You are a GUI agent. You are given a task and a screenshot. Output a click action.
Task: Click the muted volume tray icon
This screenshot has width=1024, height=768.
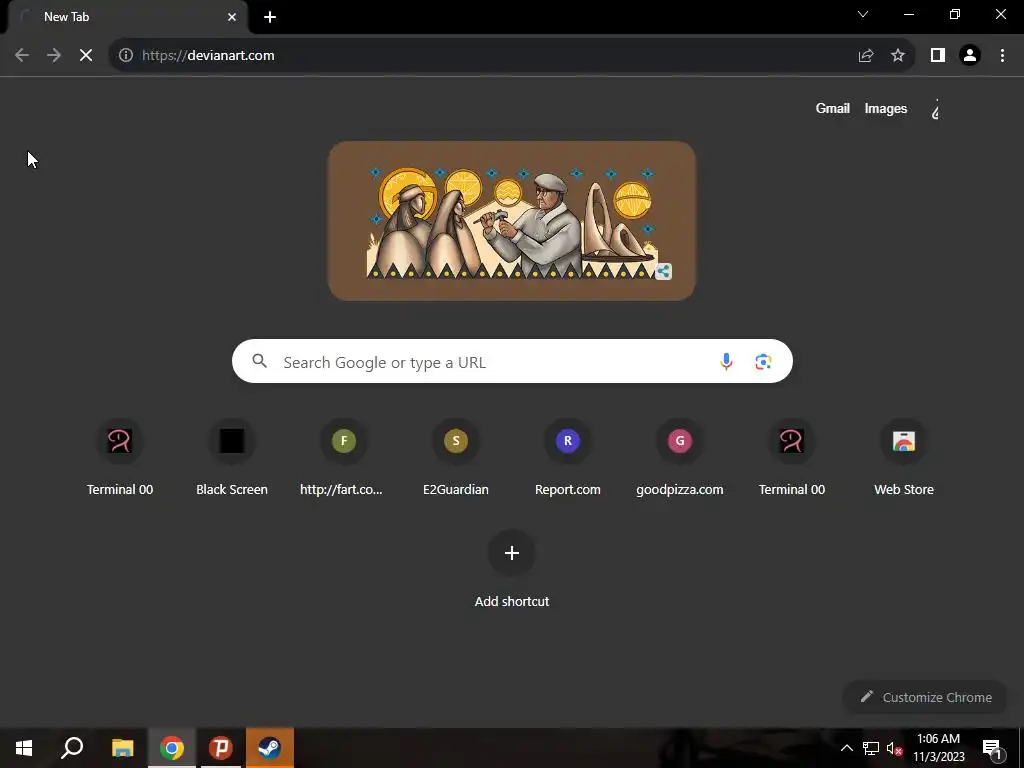(894, 748)
